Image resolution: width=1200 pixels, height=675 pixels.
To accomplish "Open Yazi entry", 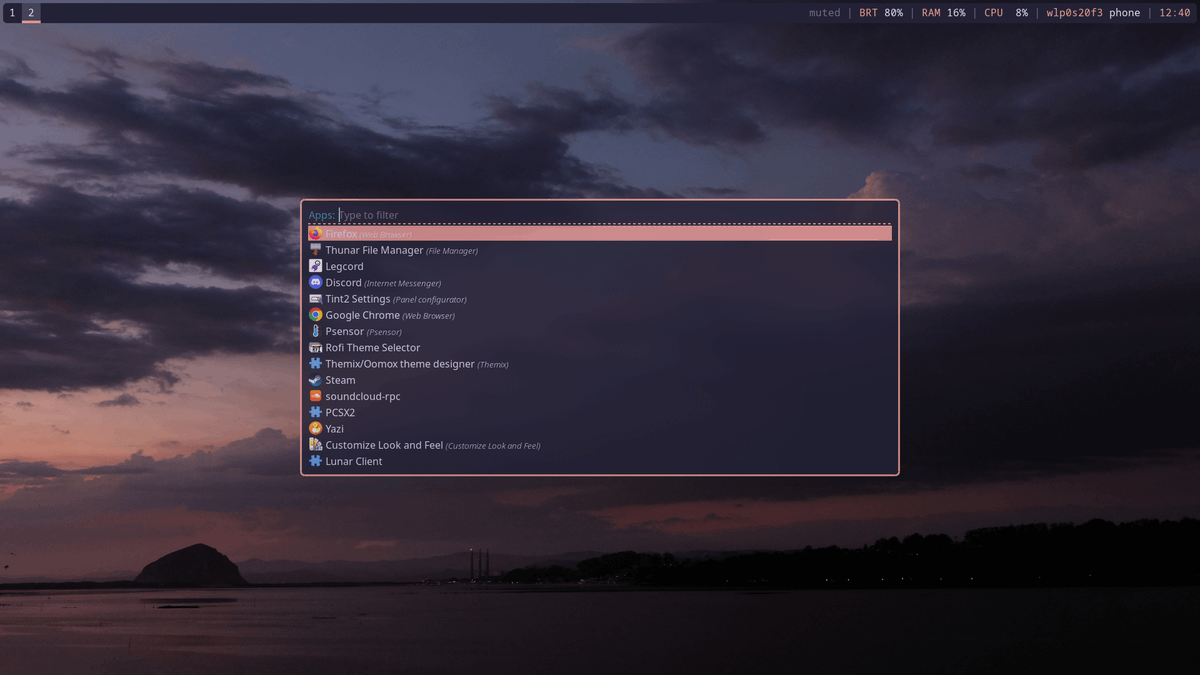I will coord(600,429).
